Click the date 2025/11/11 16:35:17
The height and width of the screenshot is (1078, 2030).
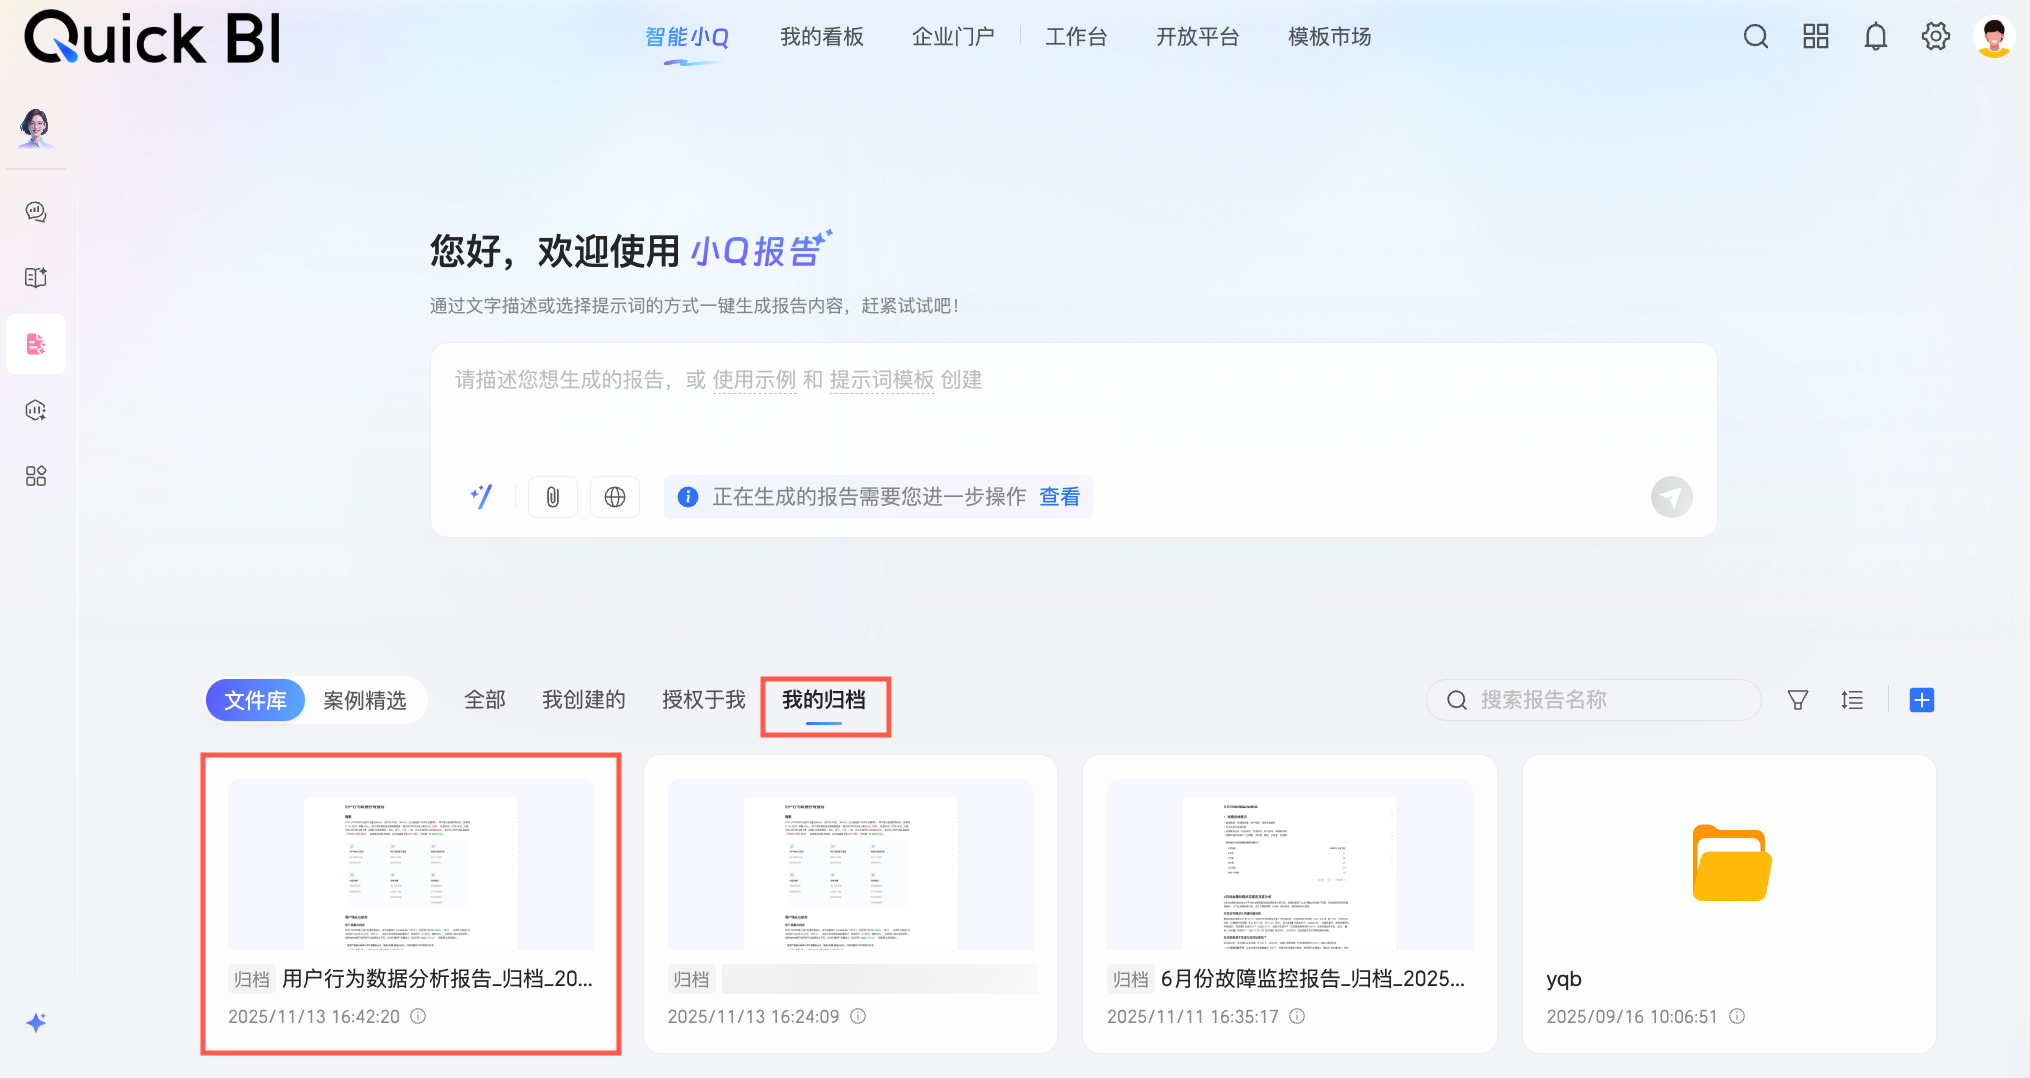[x=1193, y=1016]
